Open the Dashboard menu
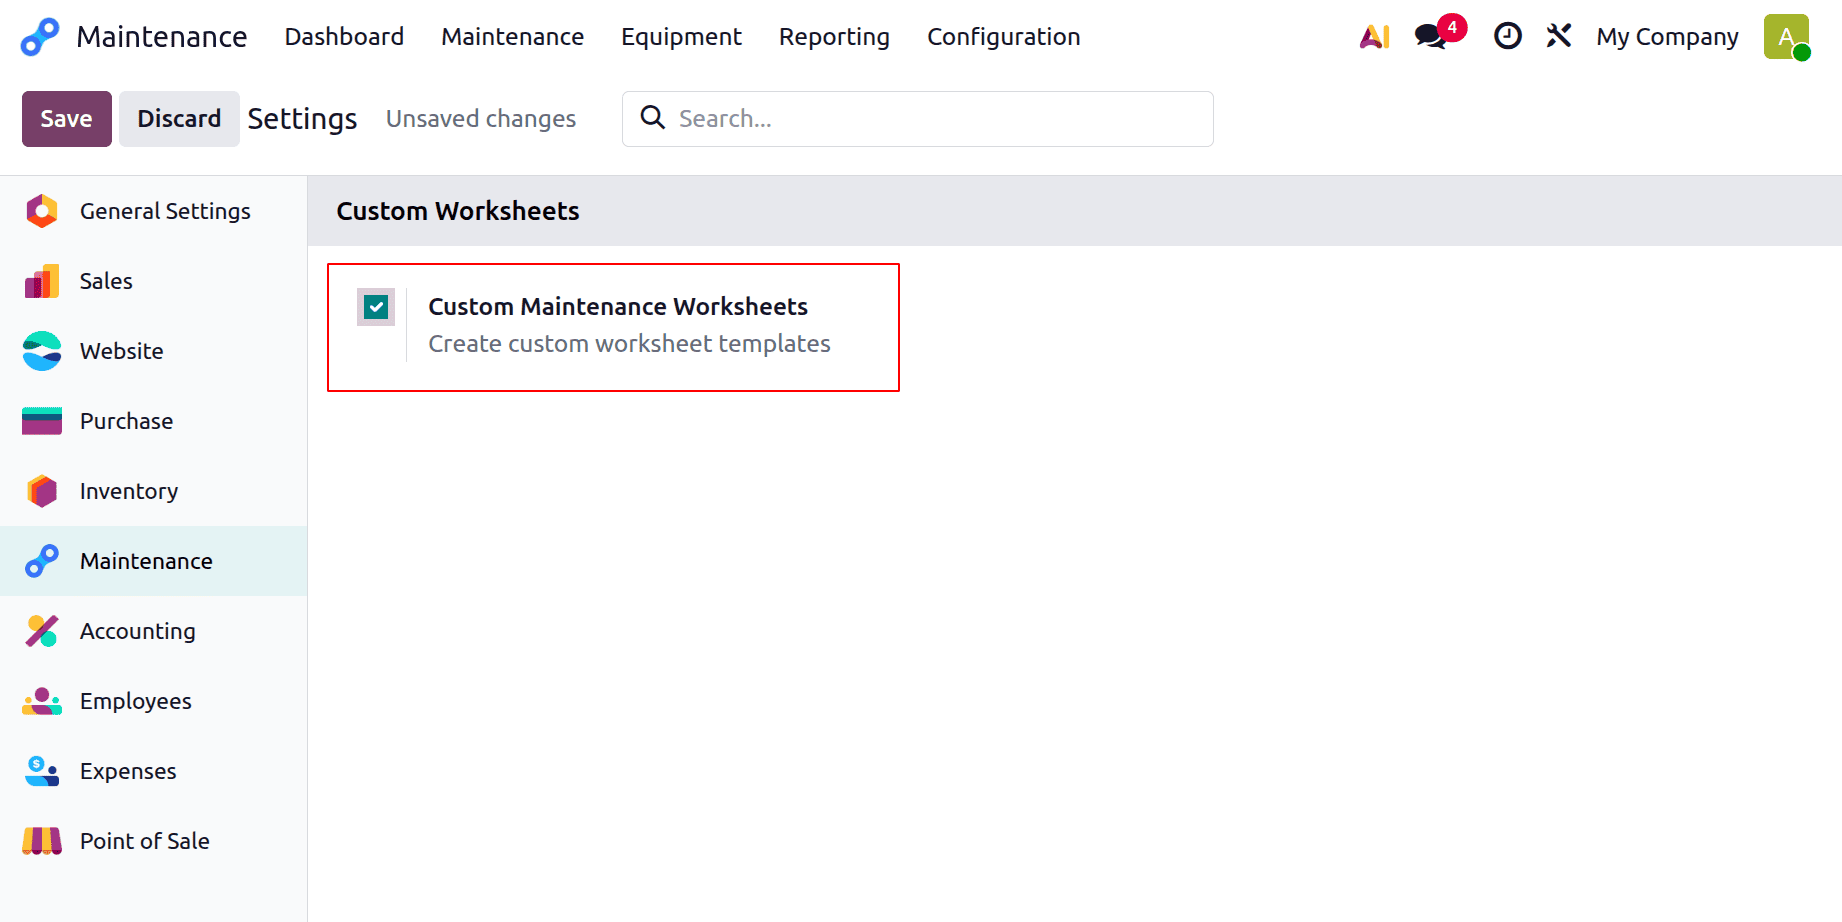 344,37
